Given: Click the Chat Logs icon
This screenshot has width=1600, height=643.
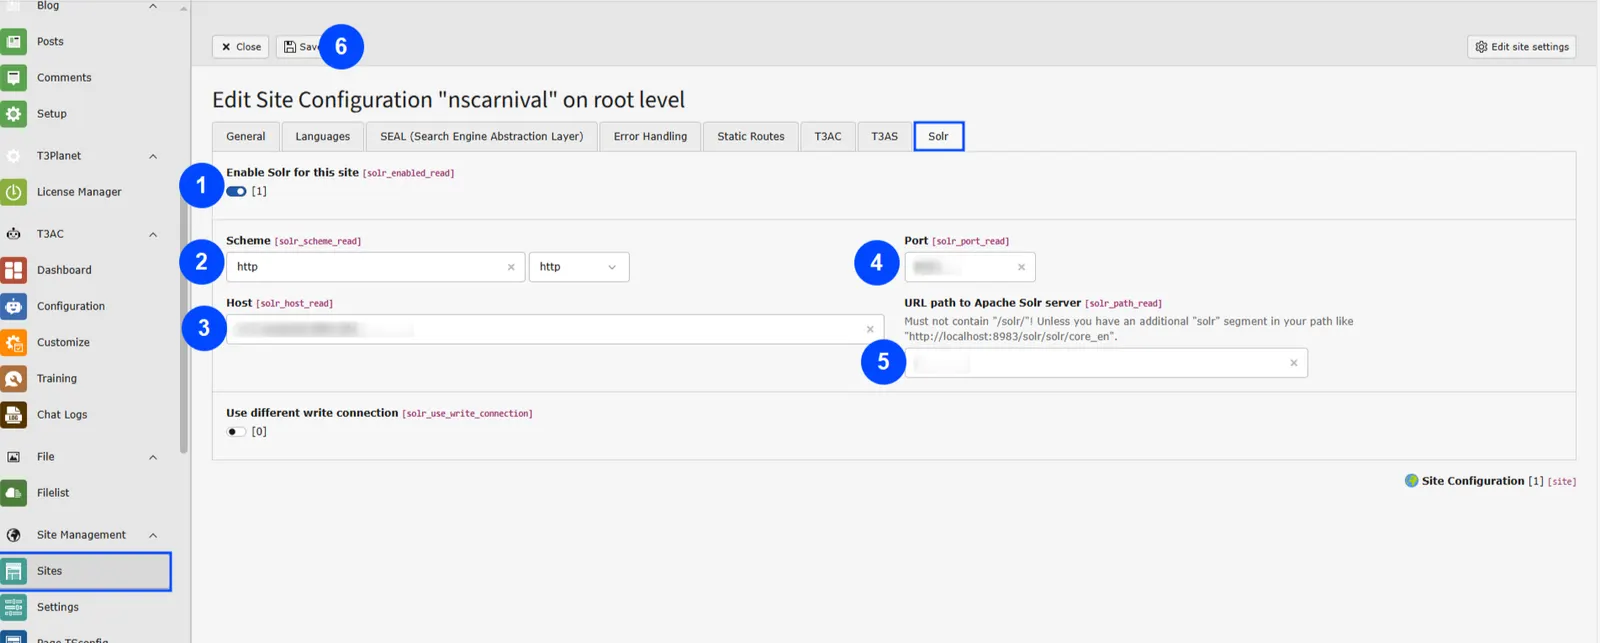Looking at the screenshot, I should [x=14, y=414].
